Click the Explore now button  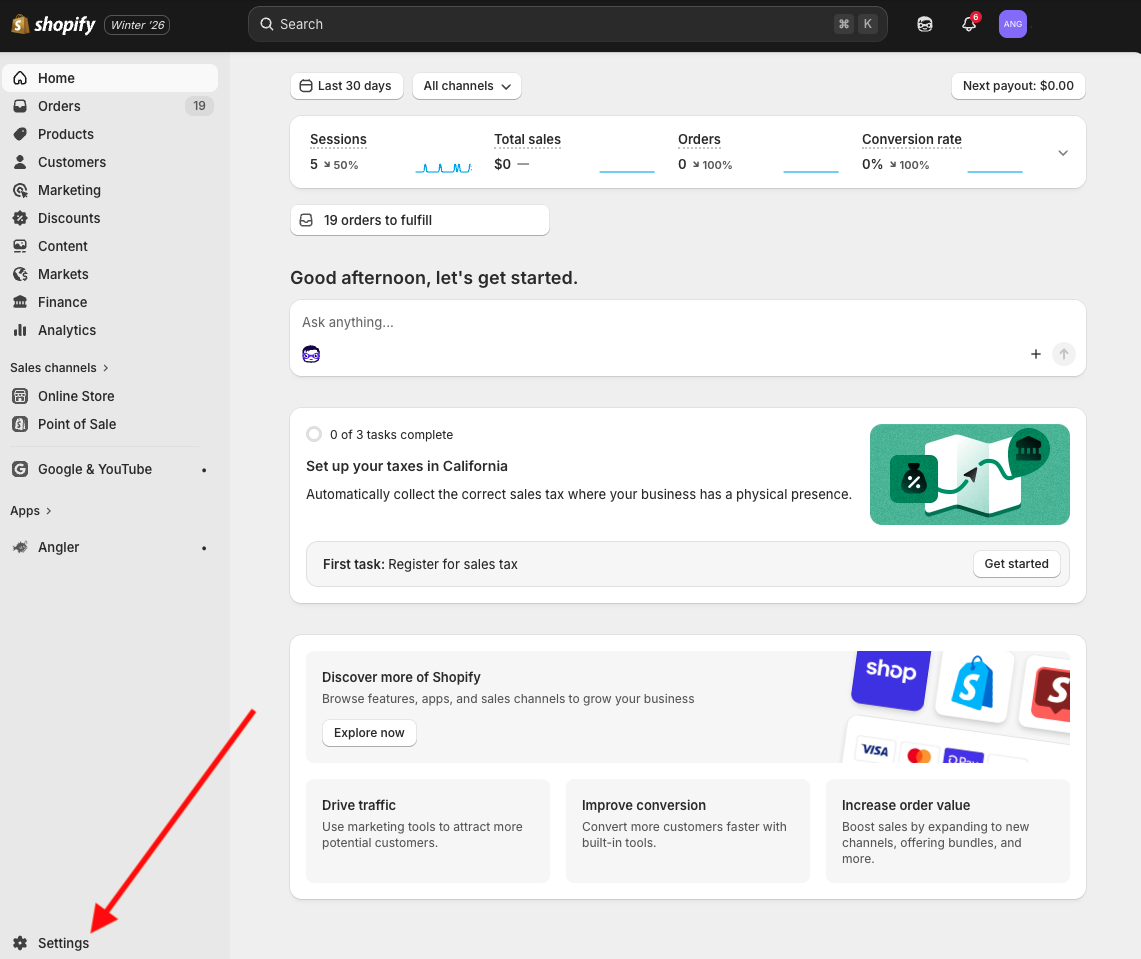coord(369,733)
